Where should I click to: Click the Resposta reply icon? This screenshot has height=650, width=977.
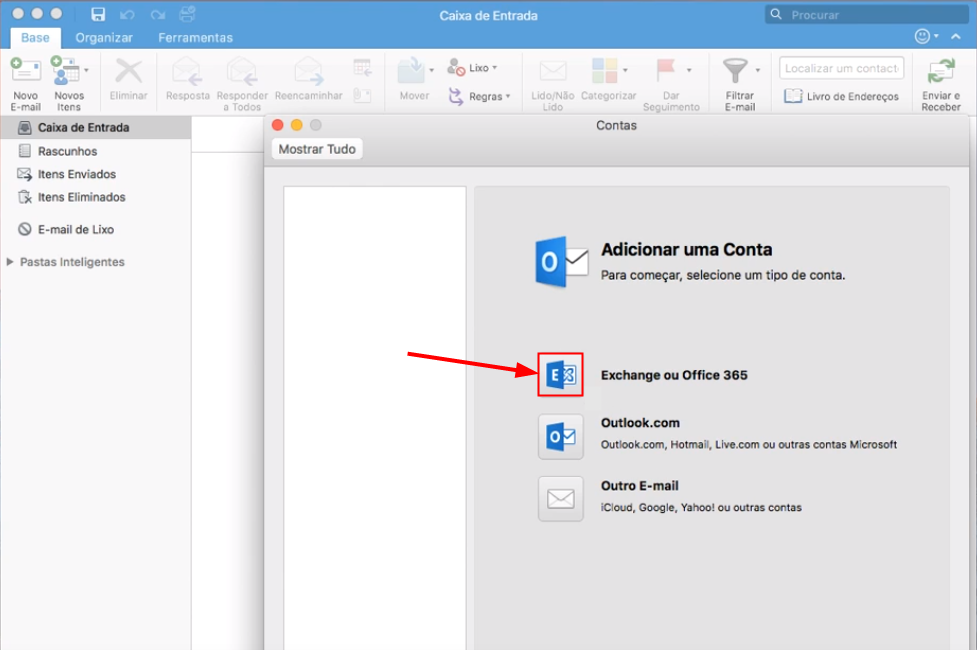click(x=187, y=70)
